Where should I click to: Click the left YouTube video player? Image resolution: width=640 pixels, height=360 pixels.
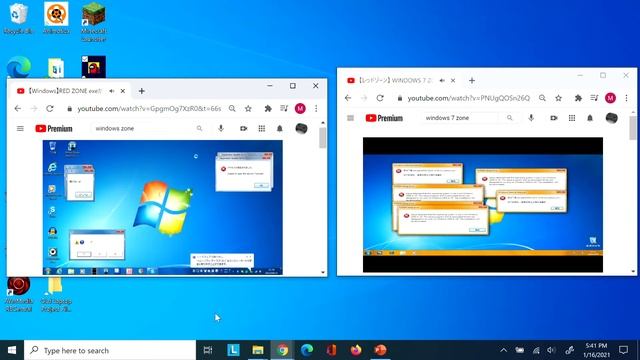pyautogui.click(x=162, y=207)
